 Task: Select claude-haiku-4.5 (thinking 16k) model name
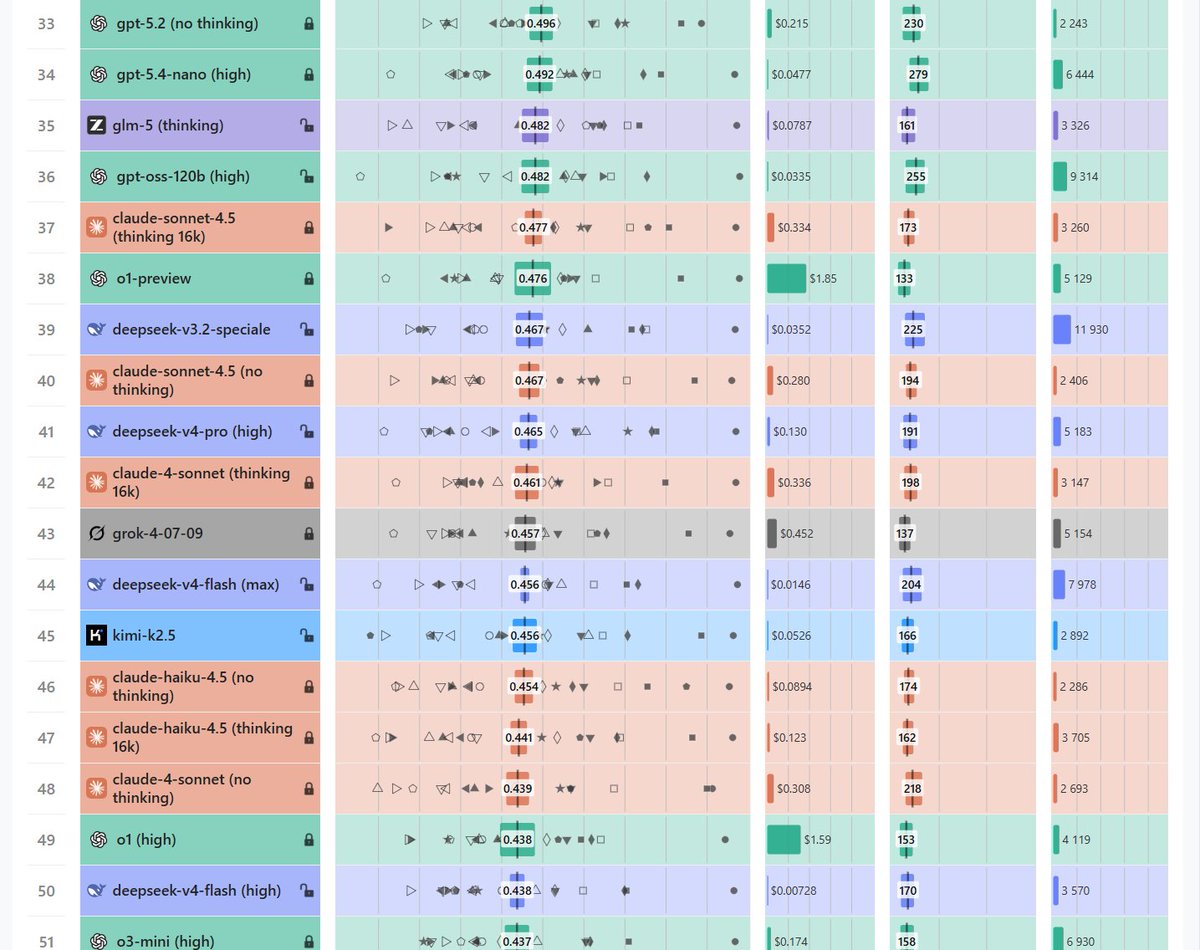pyautogui.click(x=202, y=737)
